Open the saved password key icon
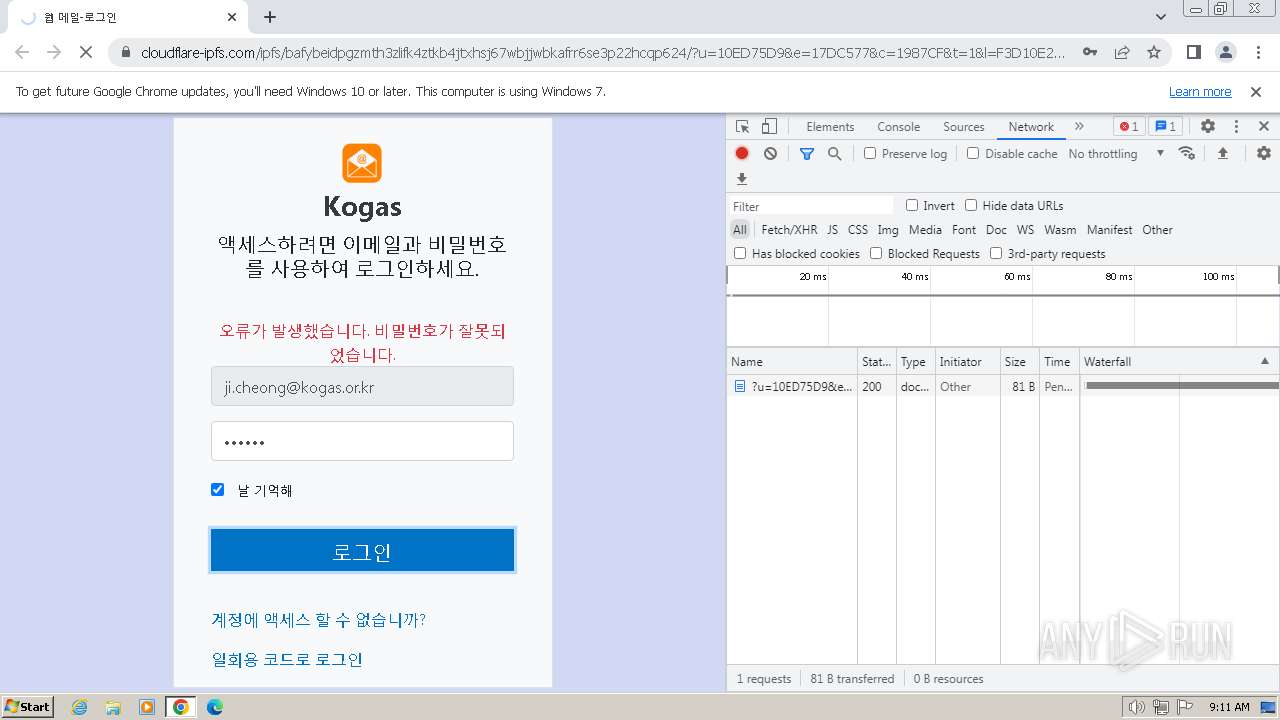 coord(1090,53)
